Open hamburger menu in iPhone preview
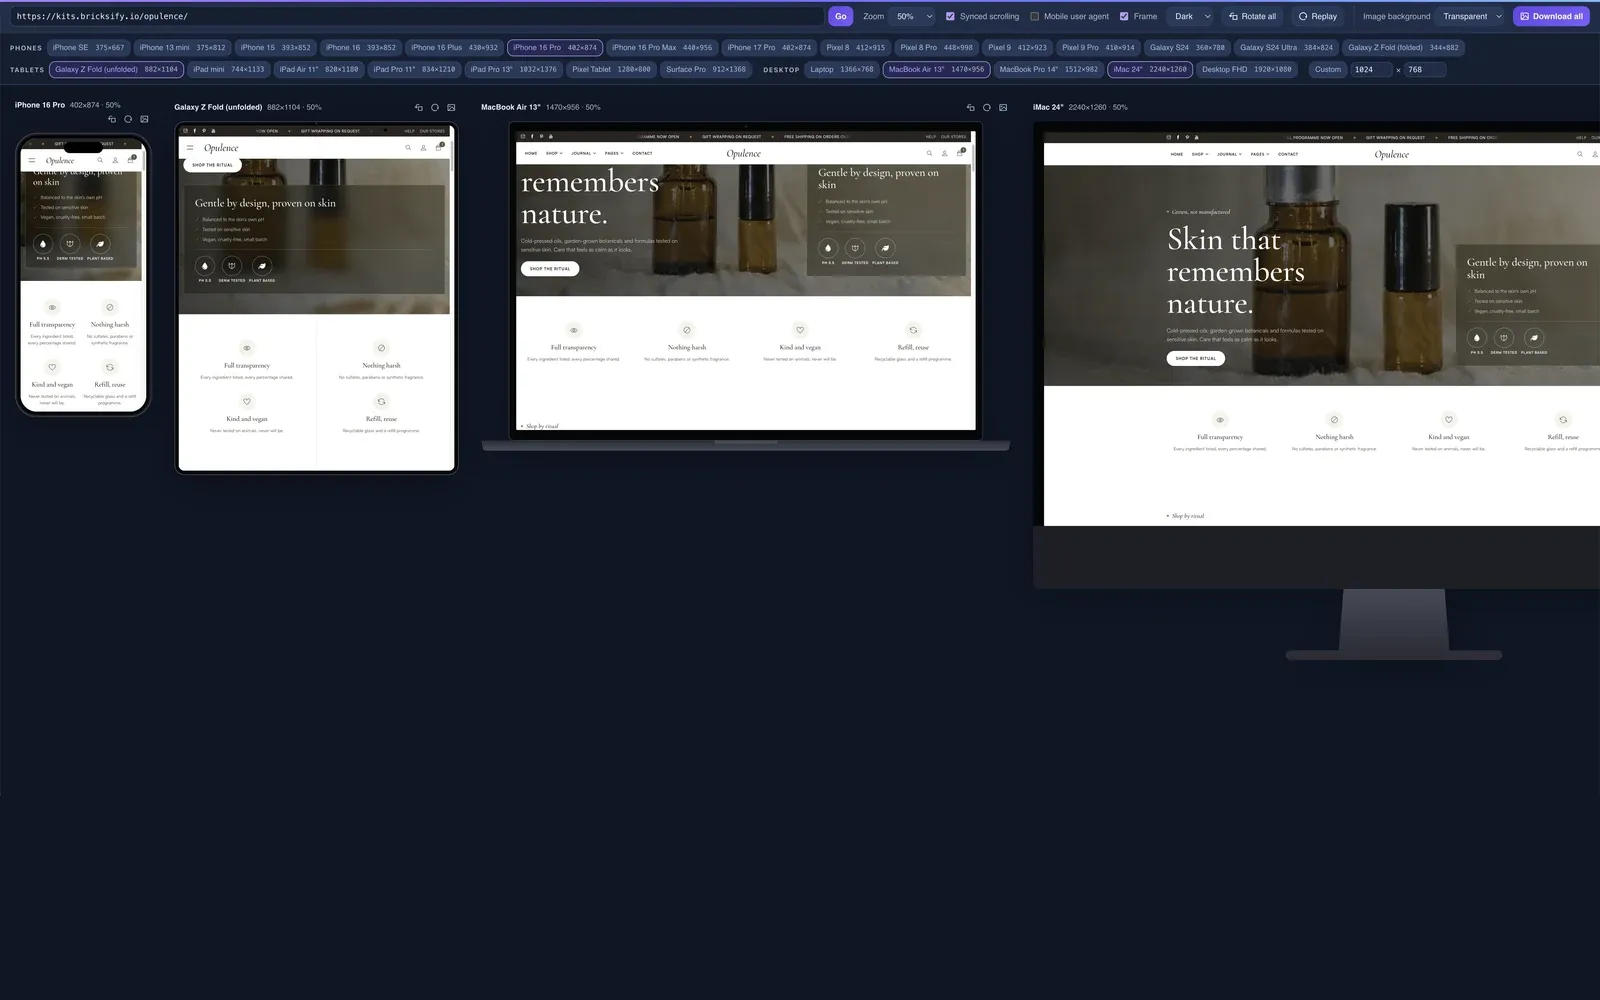The width and height of the screenshot is (1600, 1000). click(32, 160)
